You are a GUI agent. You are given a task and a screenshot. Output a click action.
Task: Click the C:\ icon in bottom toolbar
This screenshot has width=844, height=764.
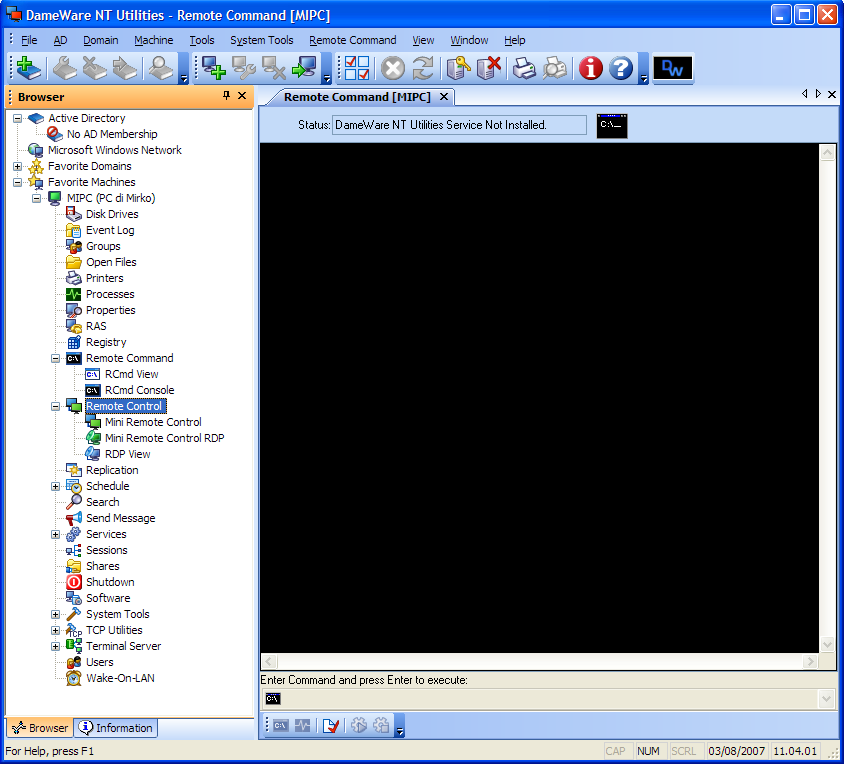(280, 726)
